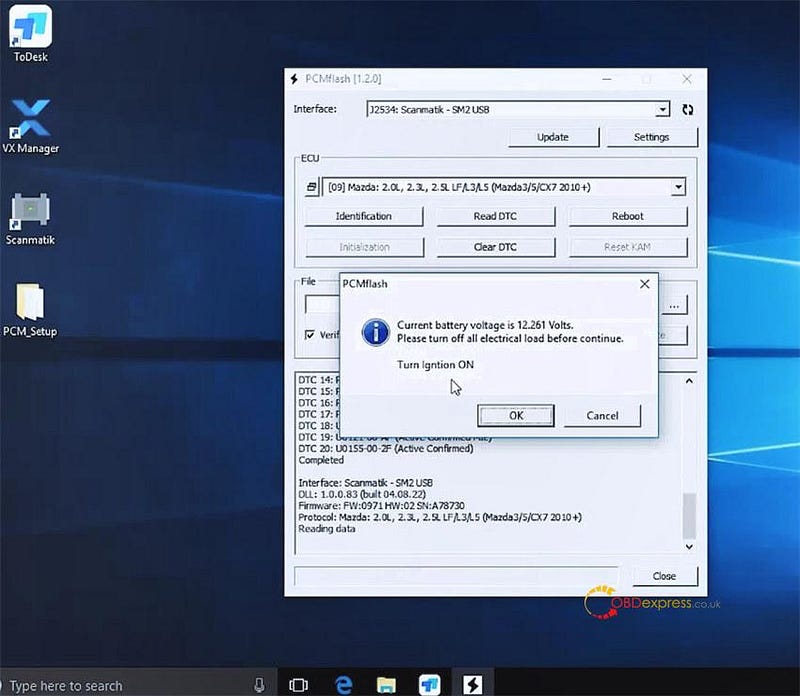Click the Reboot ECU button

628,216
